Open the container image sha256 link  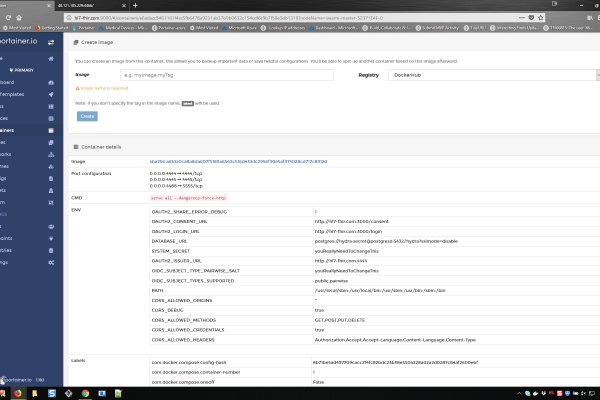pos(230,160)
